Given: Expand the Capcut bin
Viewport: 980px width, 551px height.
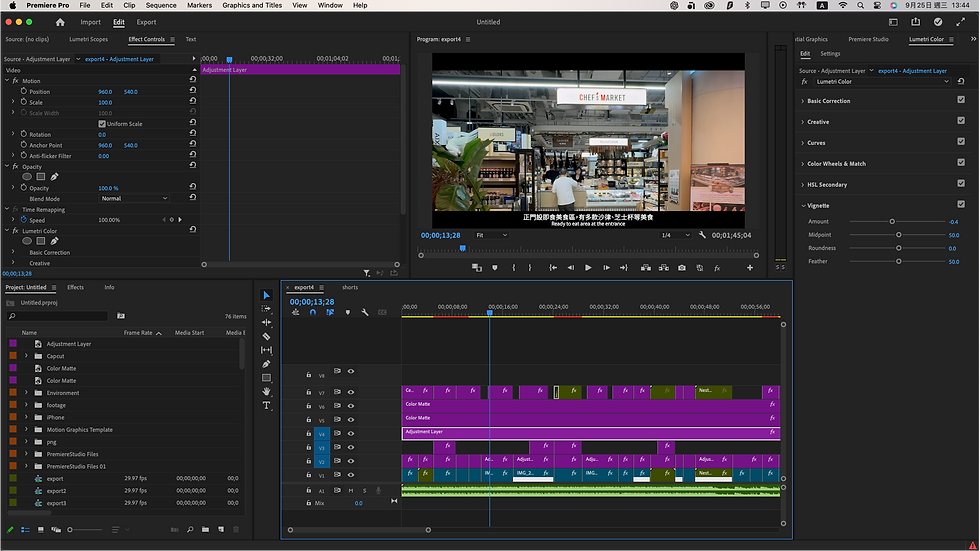Looking at the screenshot, I should pyautogui.click(x=26, y=355).
